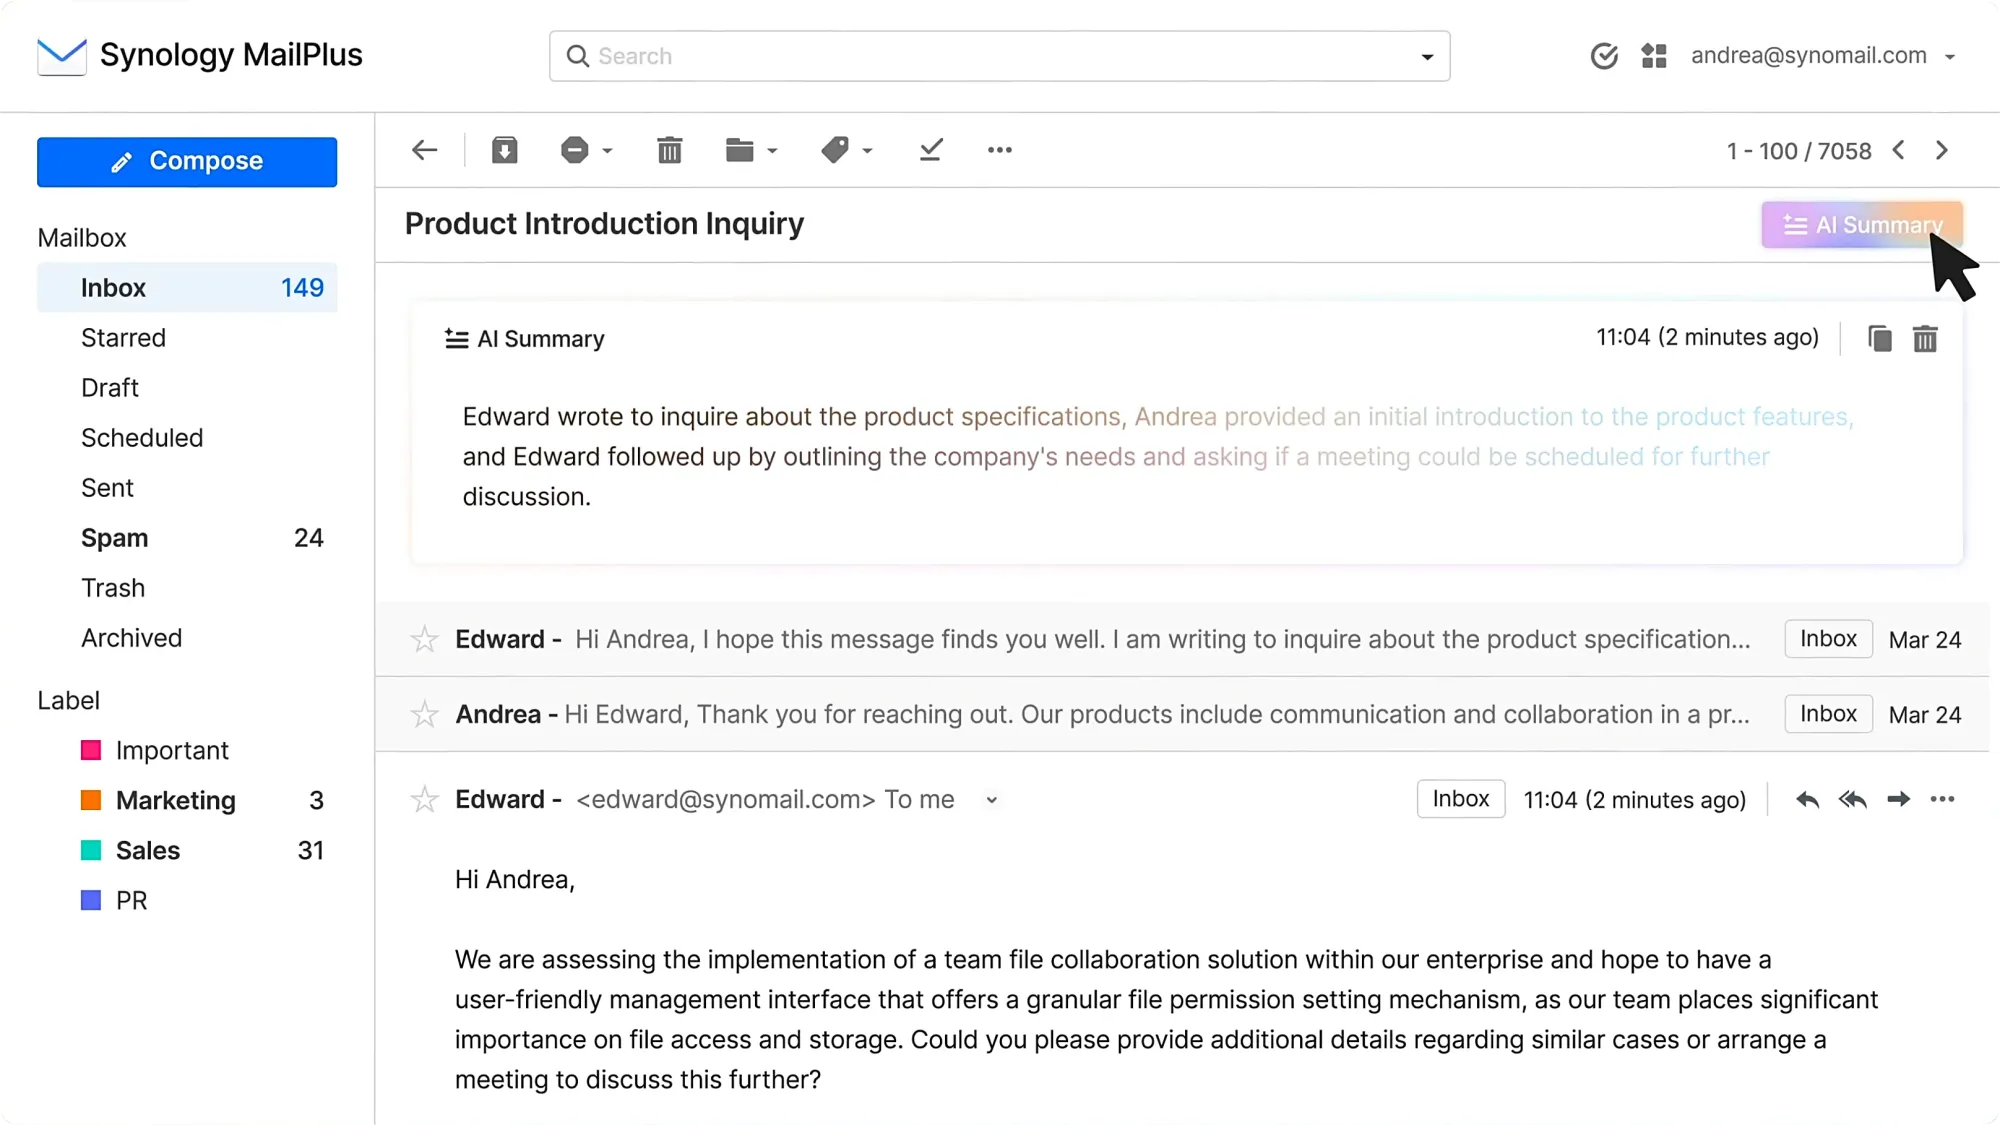Viewport: 2000px width, 1125px height.
Task: Reply all to Edward's latest message
Action: coord(1853,799)
